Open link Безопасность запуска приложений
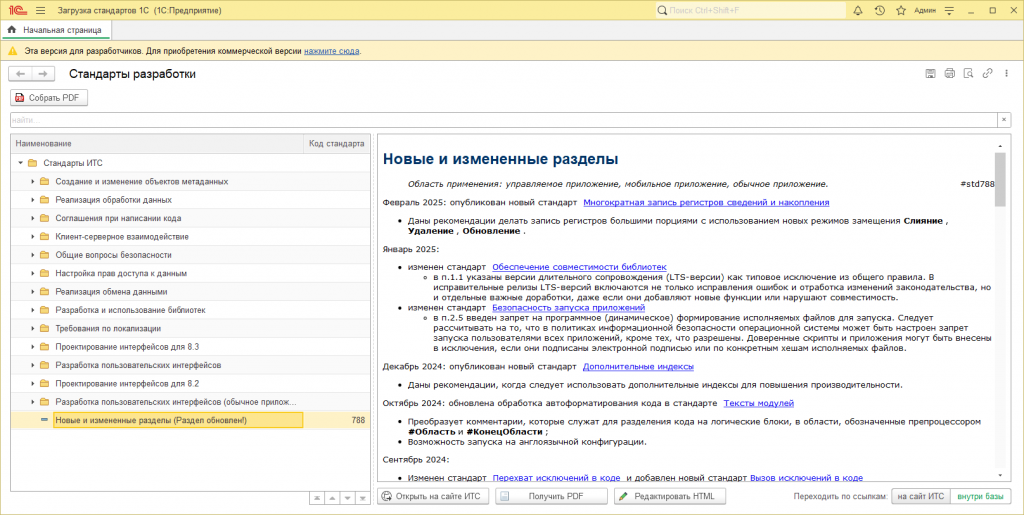The height and width of the screenshot is (515, 1024). [x=569, y=307]
